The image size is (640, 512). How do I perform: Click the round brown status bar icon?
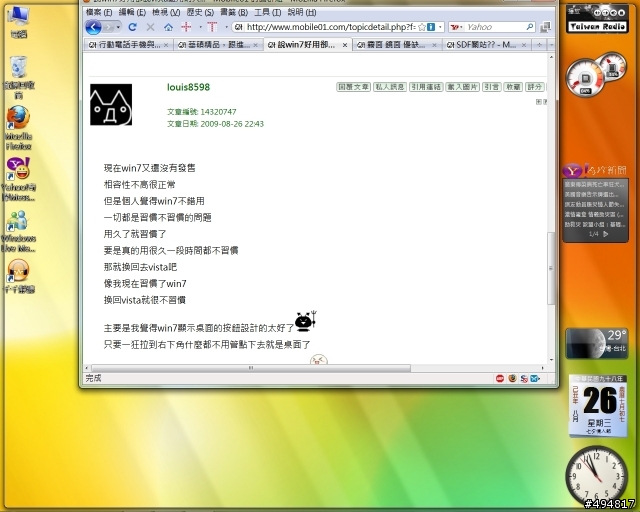pyautogui.click(x=512, y=378)
